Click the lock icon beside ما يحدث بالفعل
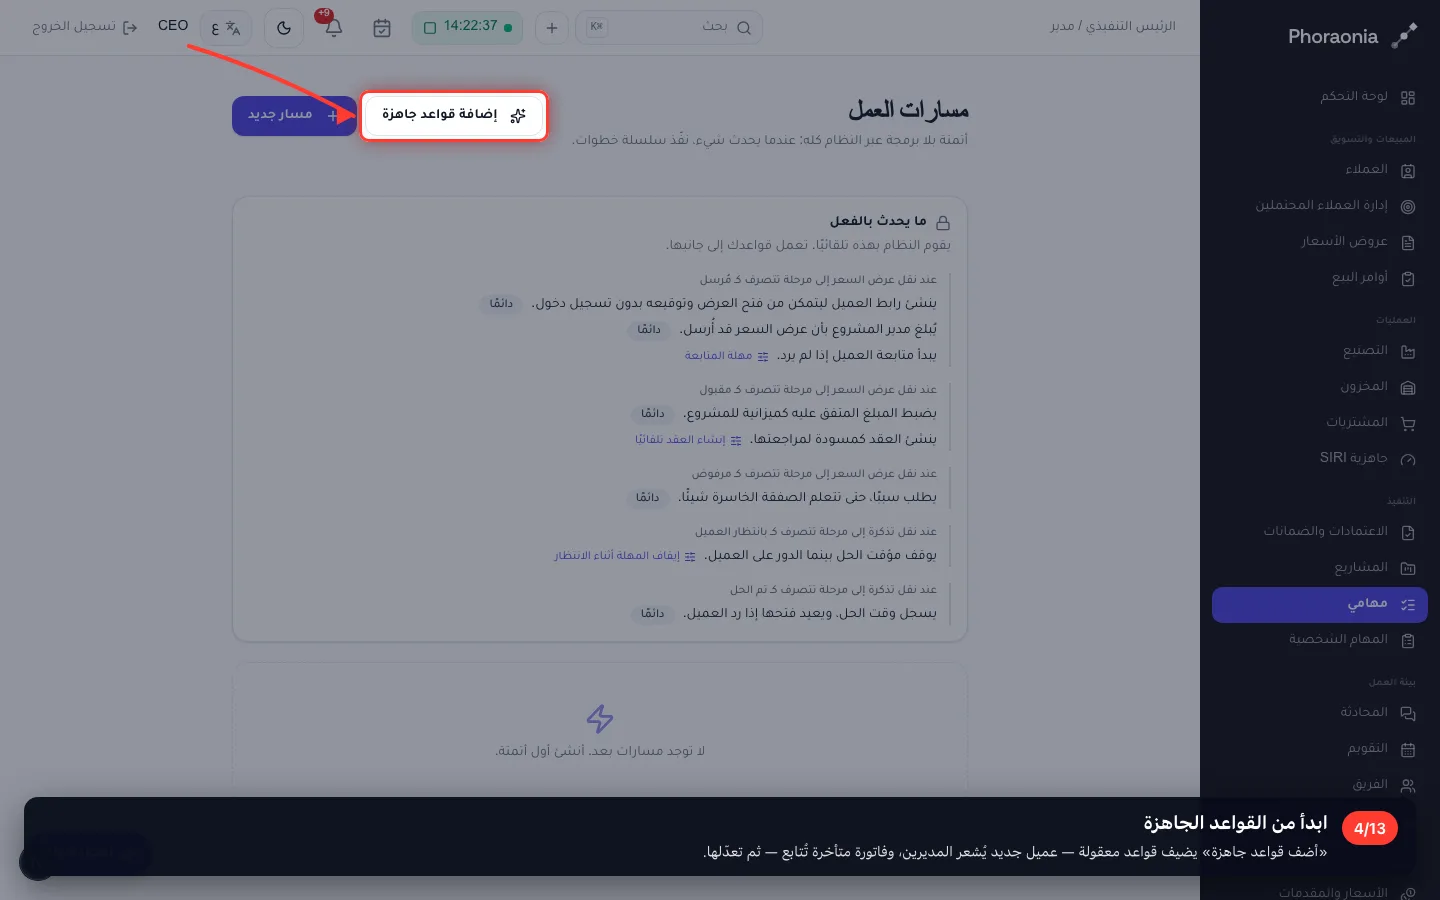This screenshot has height=900, width=1440. pyautogui.click(x=942, y=222)
